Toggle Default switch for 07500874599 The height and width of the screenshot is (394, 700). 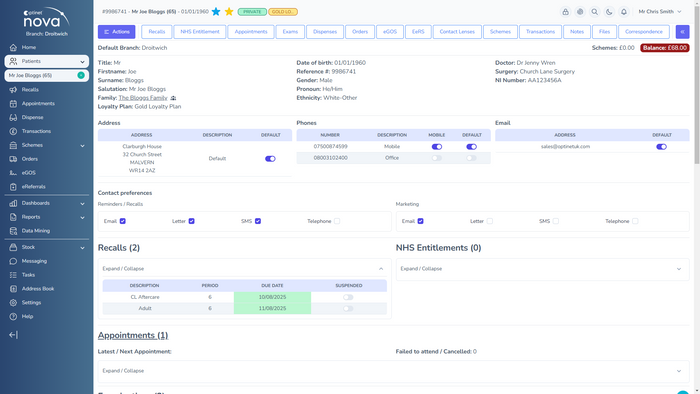tap(471, 147)
